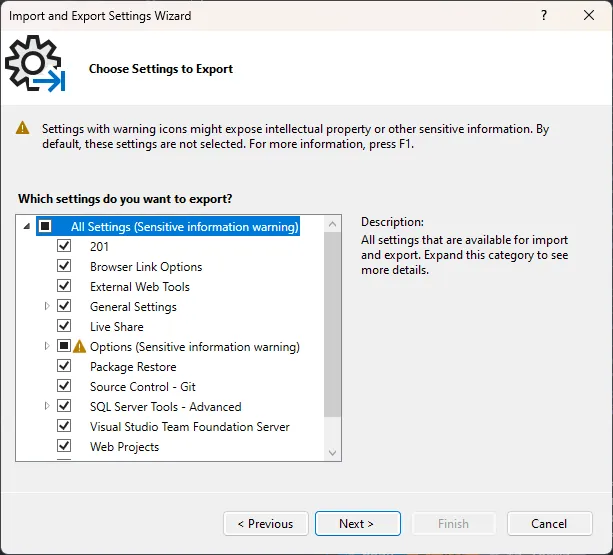The height and width of the screenshot is (555, 613).
Task: Uncheck the External Web Tools checkbox
Action: tap(64, 286)
